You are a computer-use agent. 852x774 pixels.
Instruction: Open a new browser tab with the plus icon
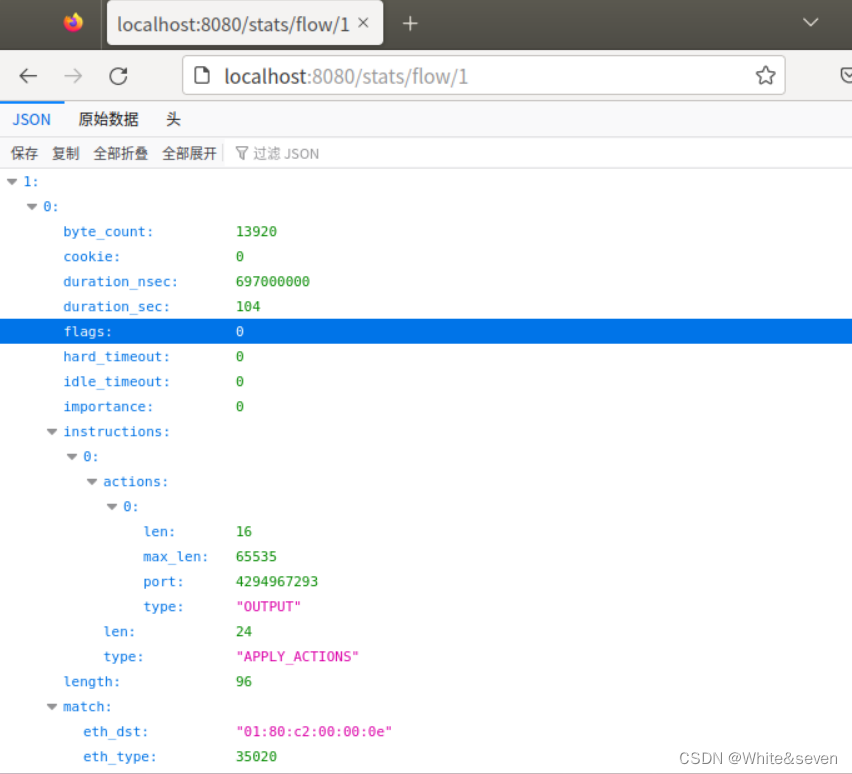point(410,23)
